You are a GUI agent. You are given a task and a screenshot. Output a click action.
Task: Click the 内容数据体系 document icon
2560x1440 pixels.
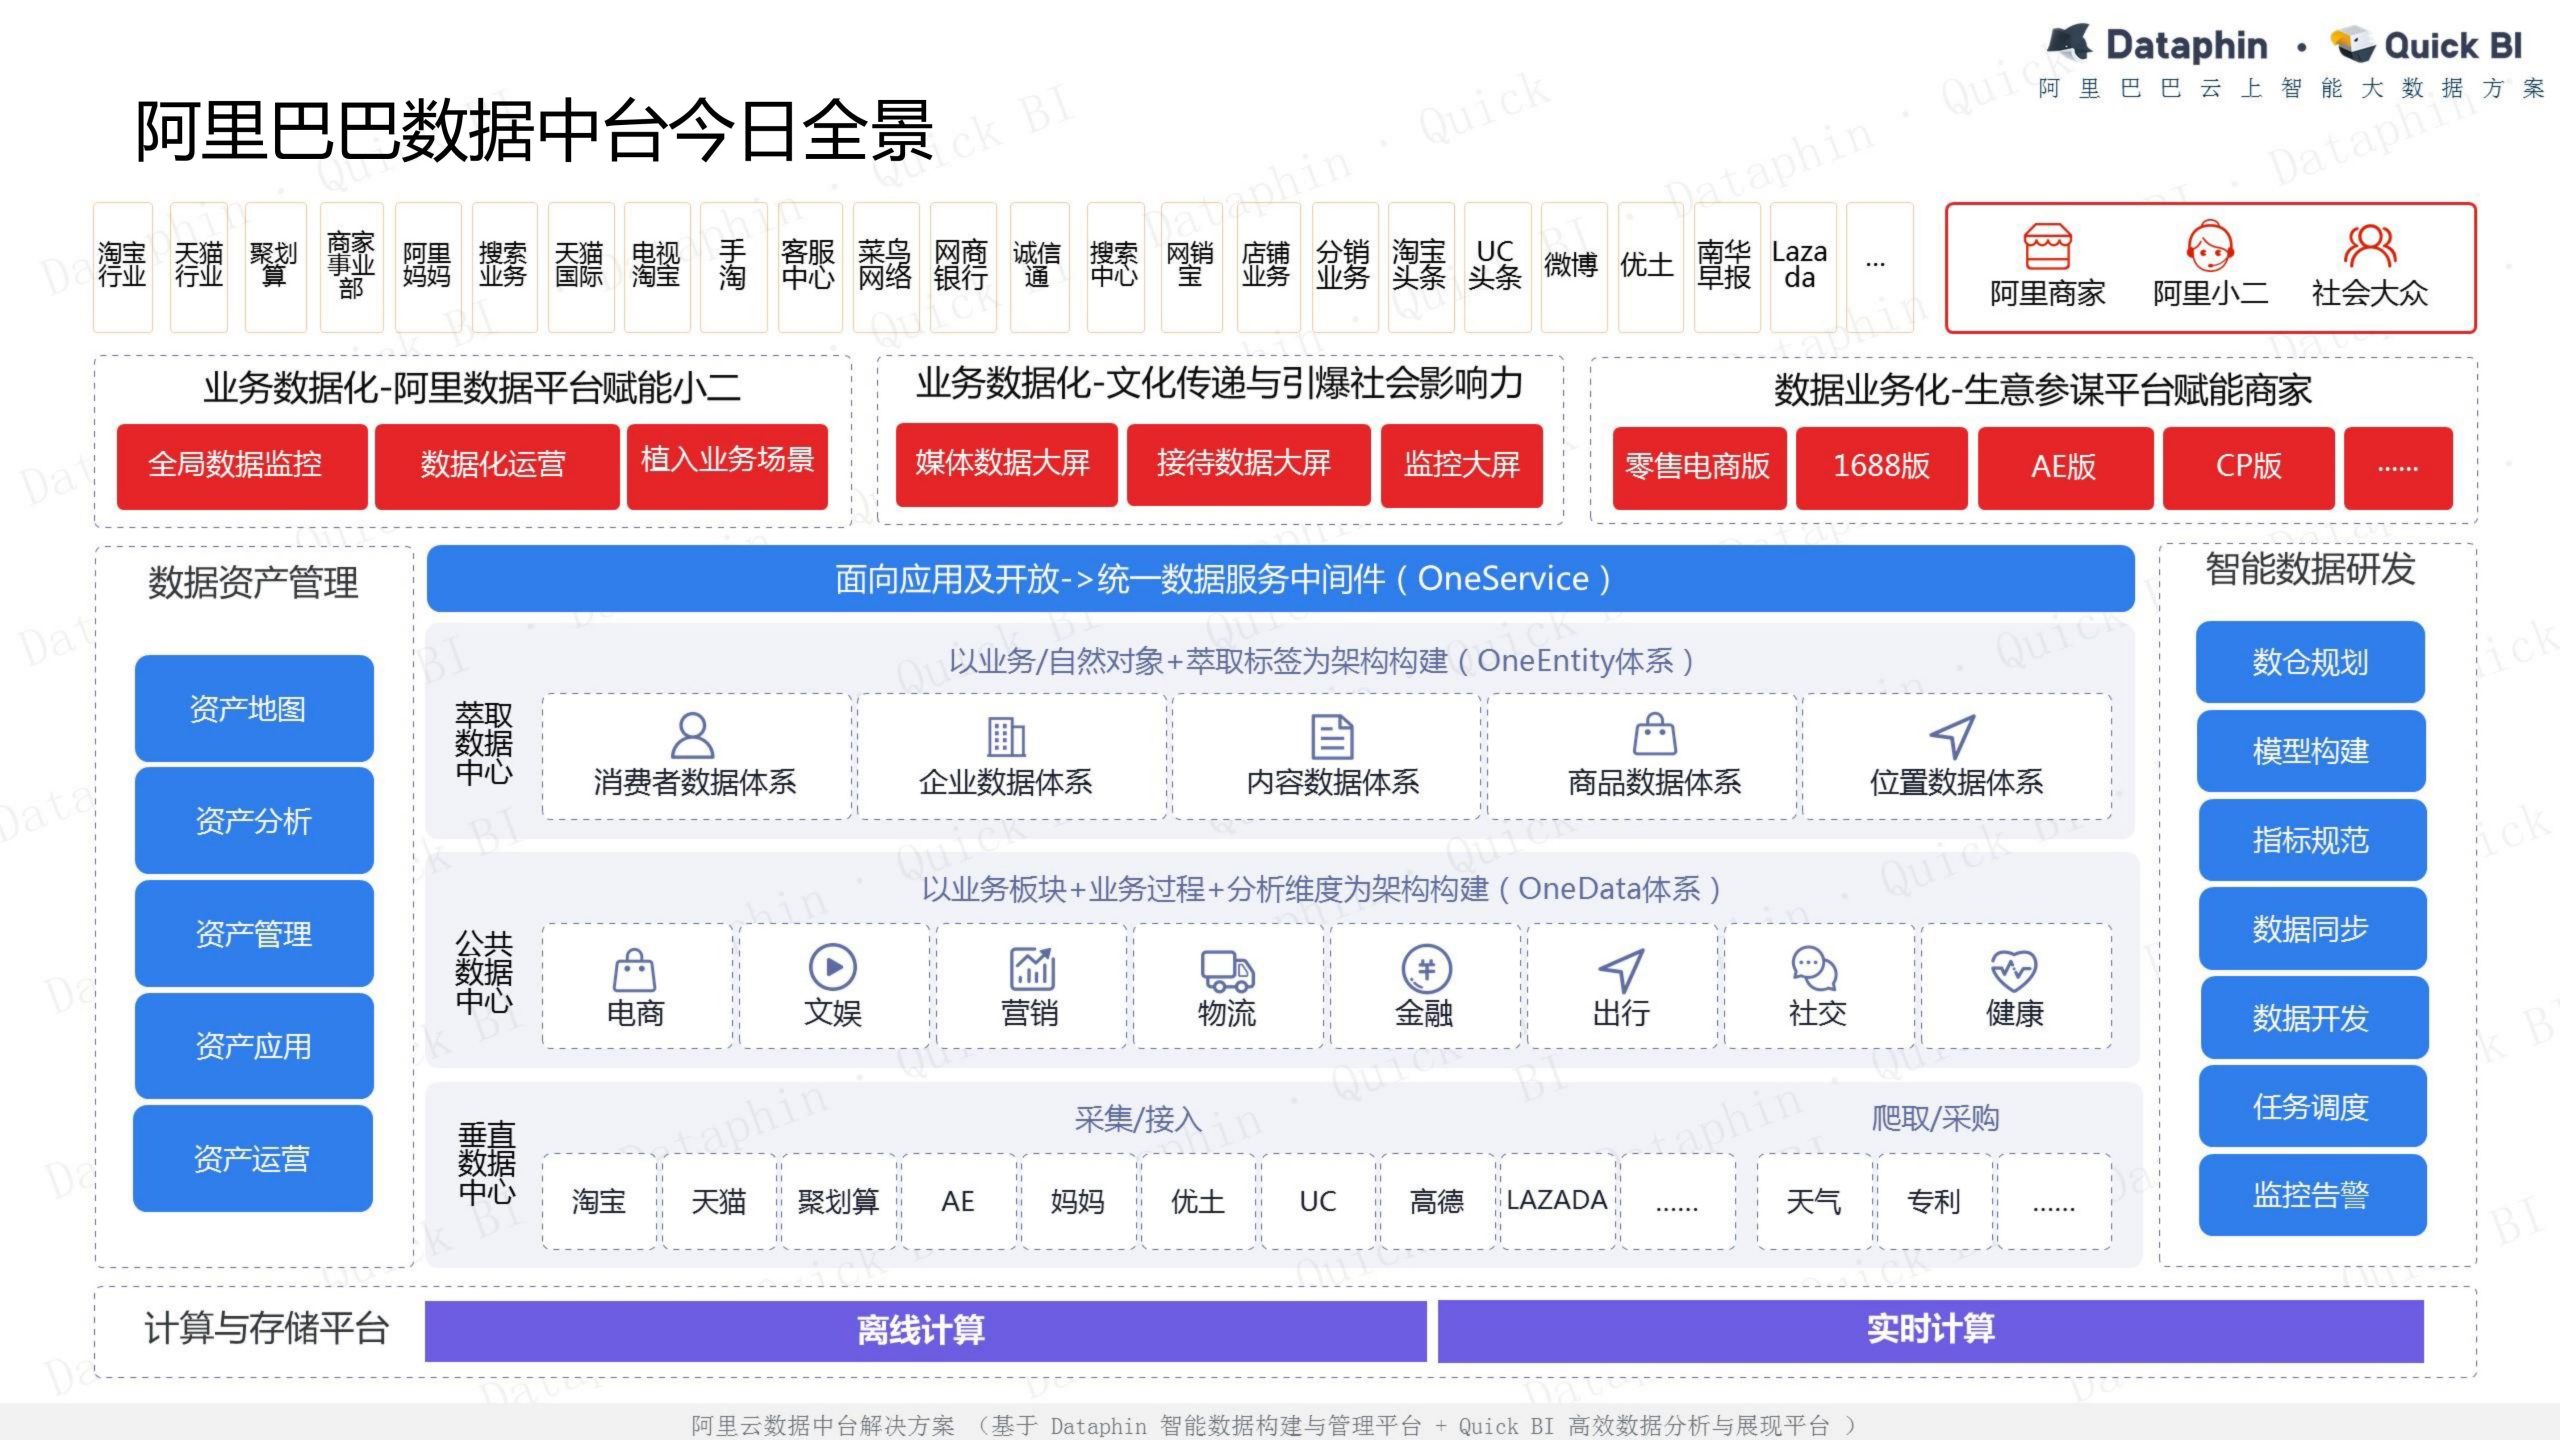(1332, 737)
